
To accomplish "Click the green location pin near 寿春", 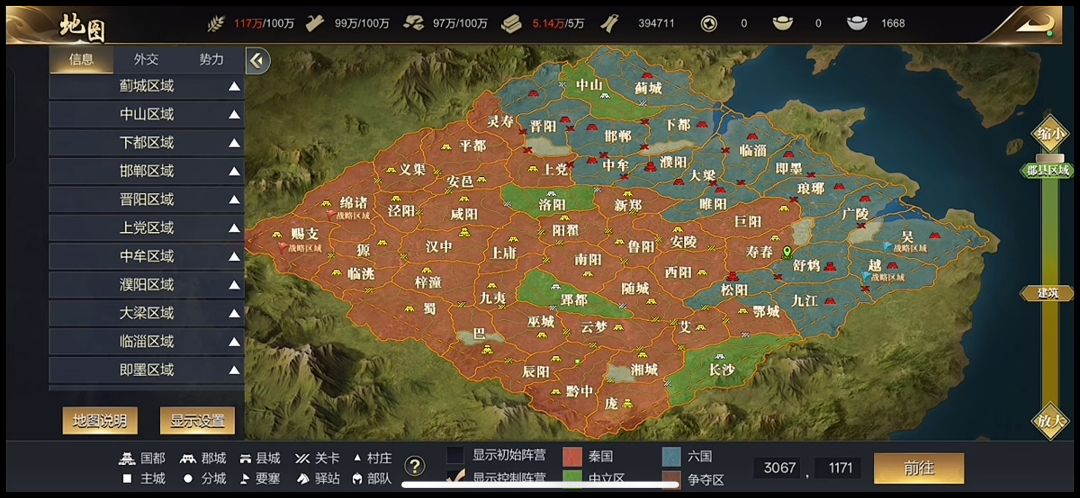I will pos(788,253).
